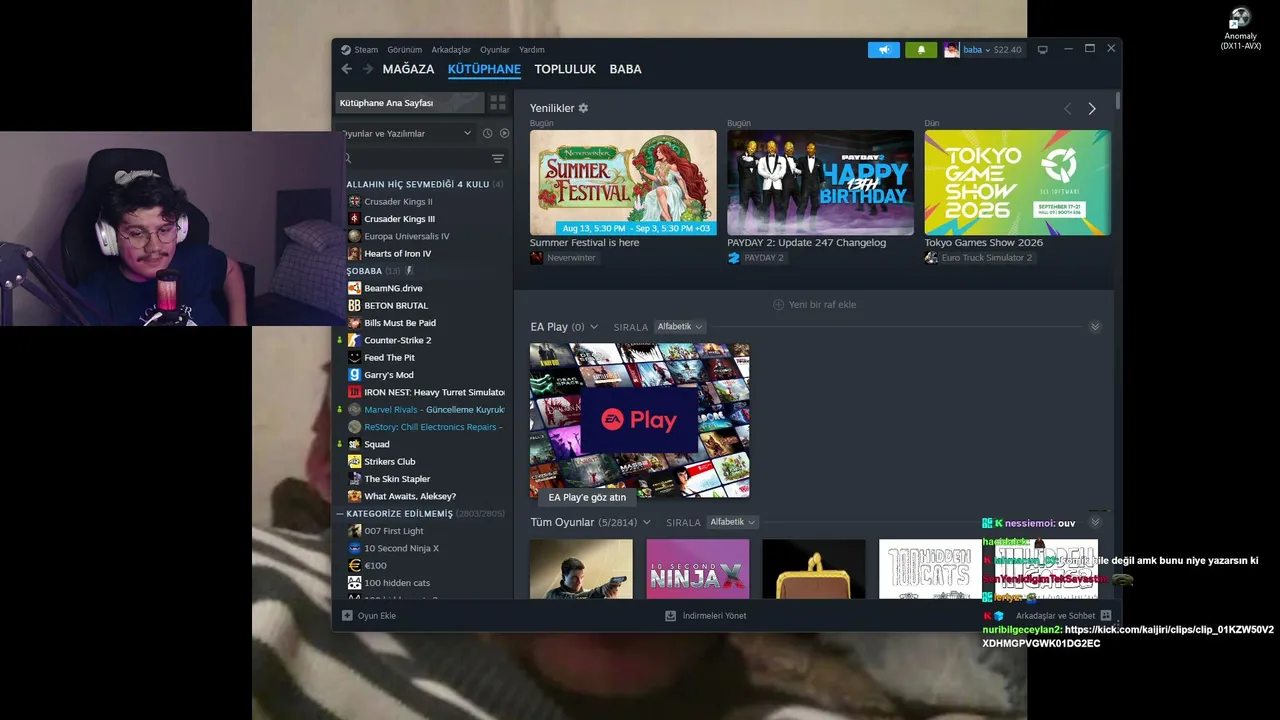Switch library to grid collections view
The height and width of the screenshot is (720, 1280).
pos(498,103)
